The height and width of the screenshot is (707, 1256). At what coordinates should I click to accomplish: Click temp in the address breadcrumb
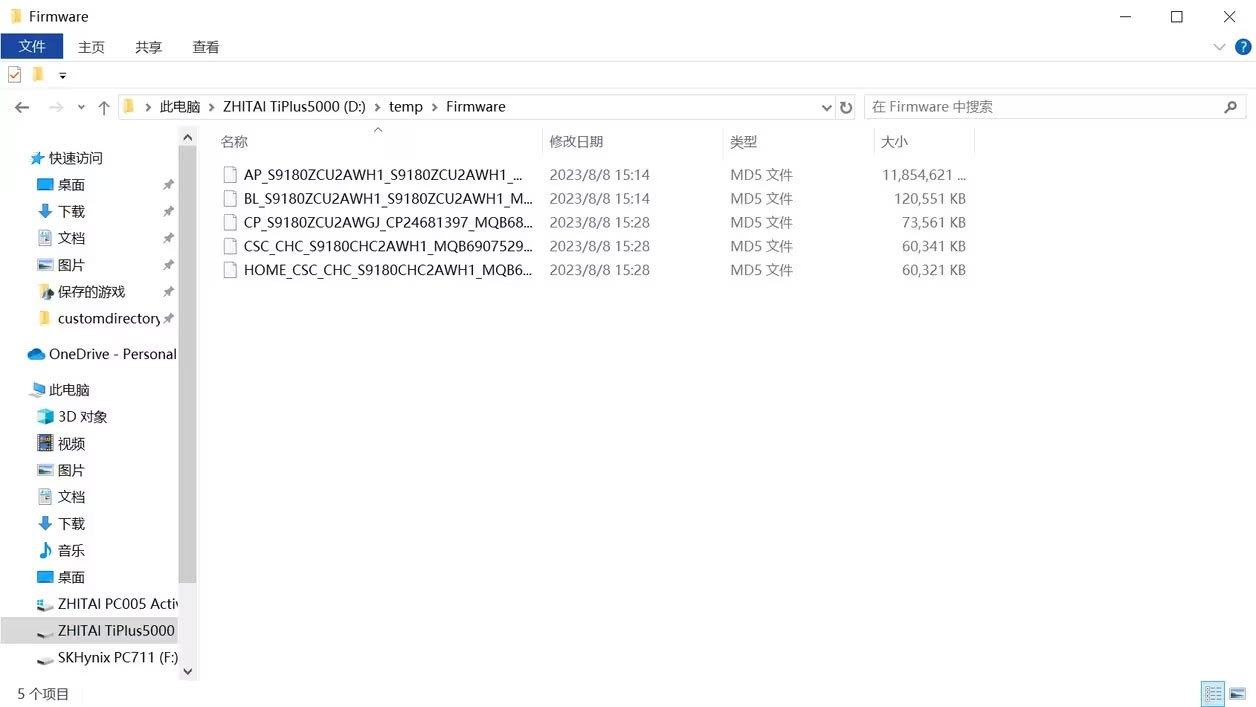pyautogui.click(x=406, y=107)
